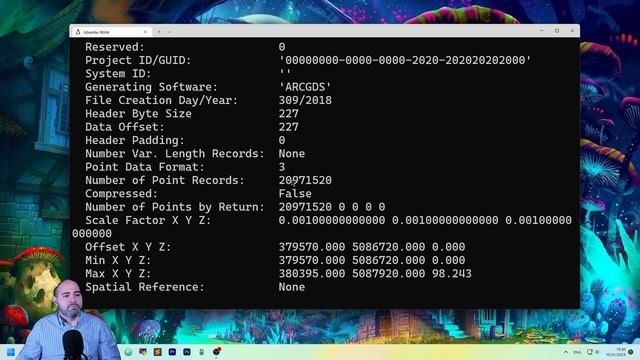
Task: Click the Number of Point Records value 20971520
Action: click(x=305, y=180)
